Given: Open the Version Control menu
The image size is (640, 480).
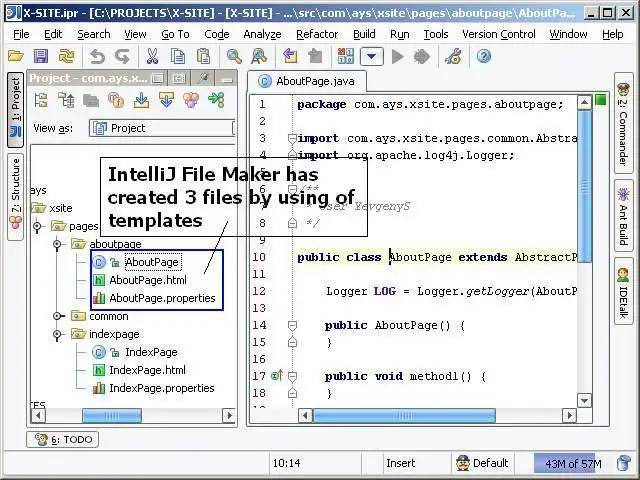Looking at the screenshot, I should [x=498, y=34].
